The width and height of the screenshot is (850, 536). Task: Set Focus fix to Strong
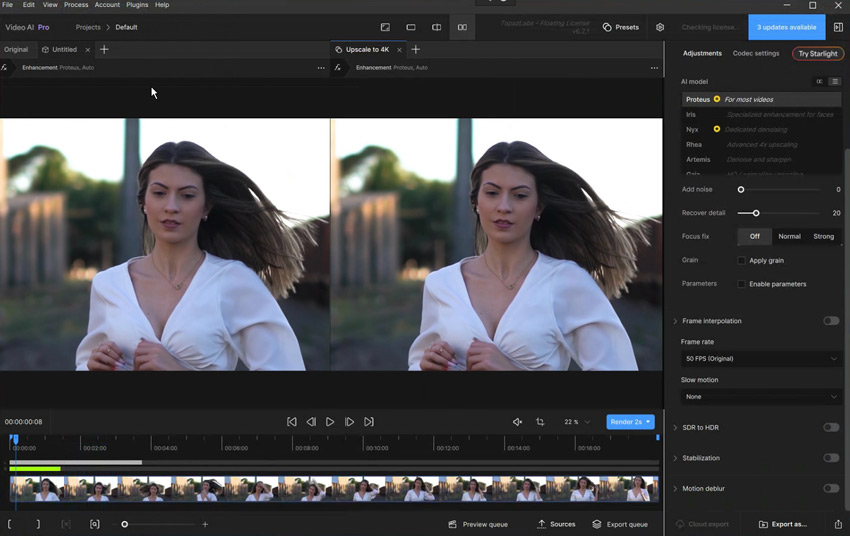(823, 236)
